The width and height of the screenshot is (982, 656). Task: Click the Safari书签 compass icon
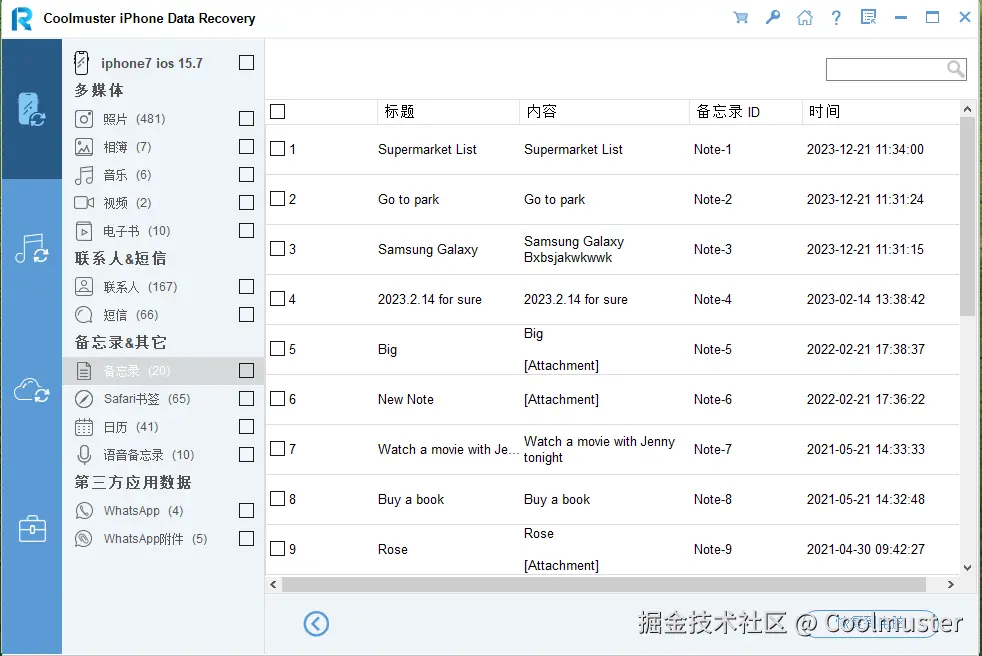(84, 399)
